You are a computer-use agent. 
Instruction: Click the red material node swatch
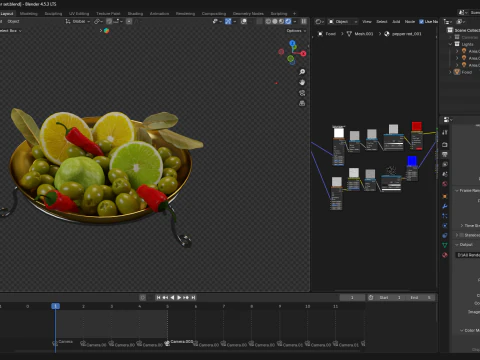tap(417, 126)
